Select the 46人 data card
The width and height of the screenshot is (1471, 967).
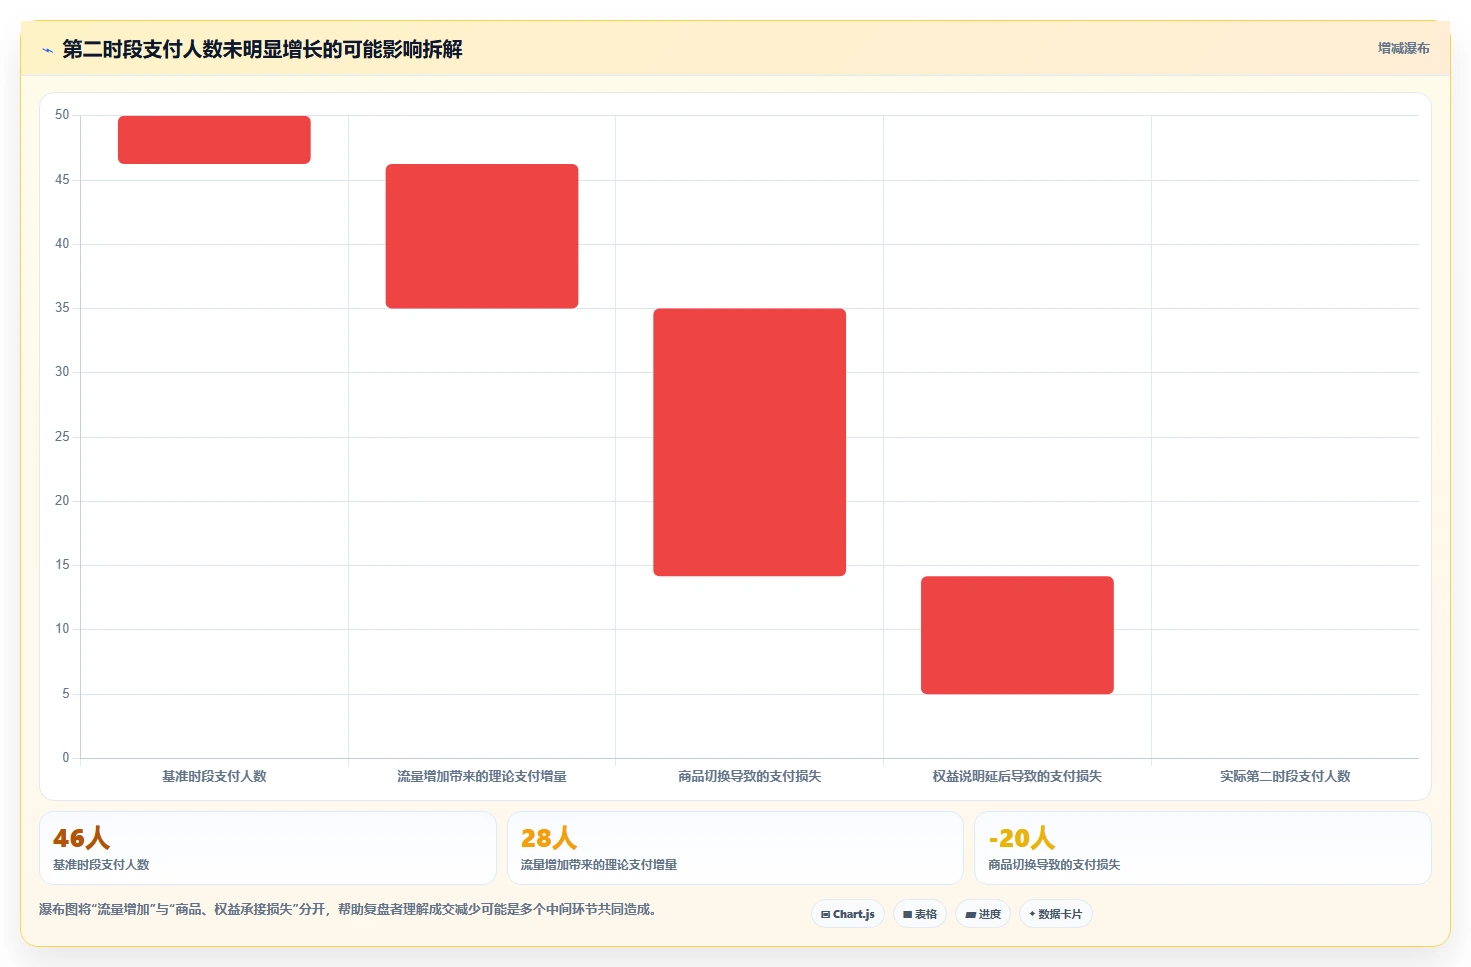[268, 848]
